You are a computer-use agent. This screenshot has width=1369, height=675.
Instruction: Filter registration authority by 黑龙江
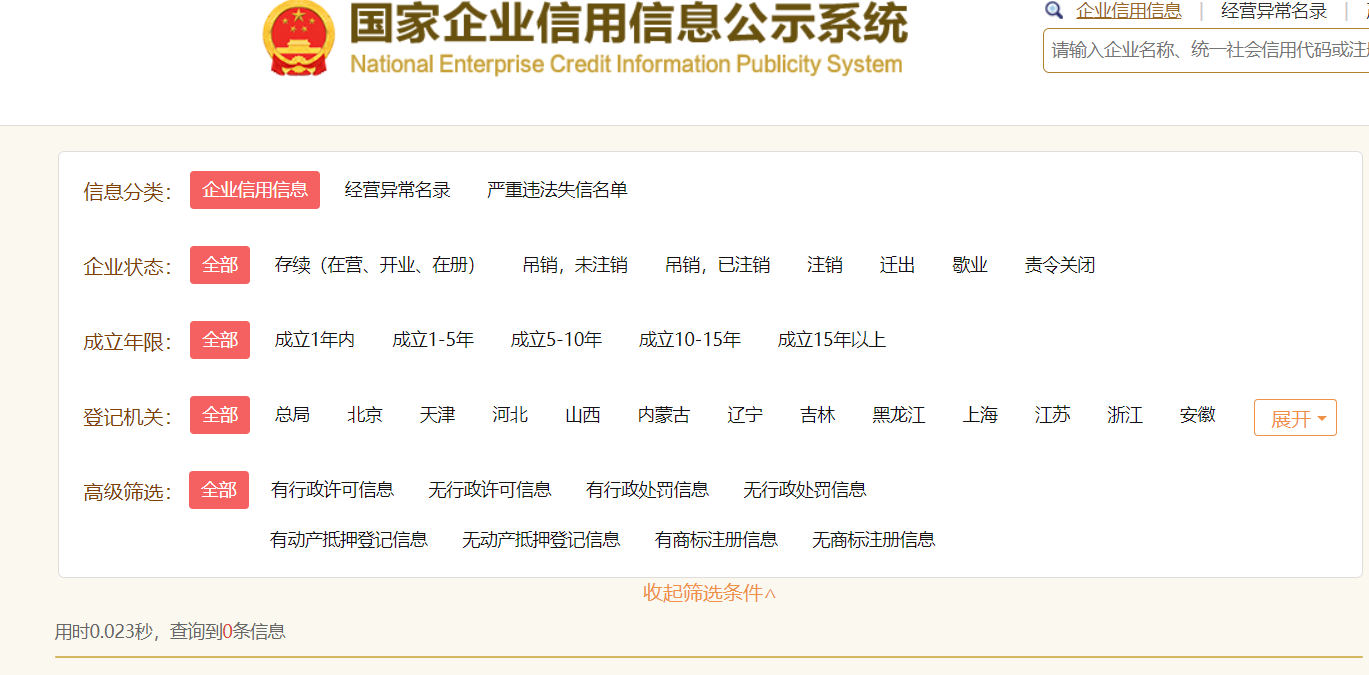899,415
